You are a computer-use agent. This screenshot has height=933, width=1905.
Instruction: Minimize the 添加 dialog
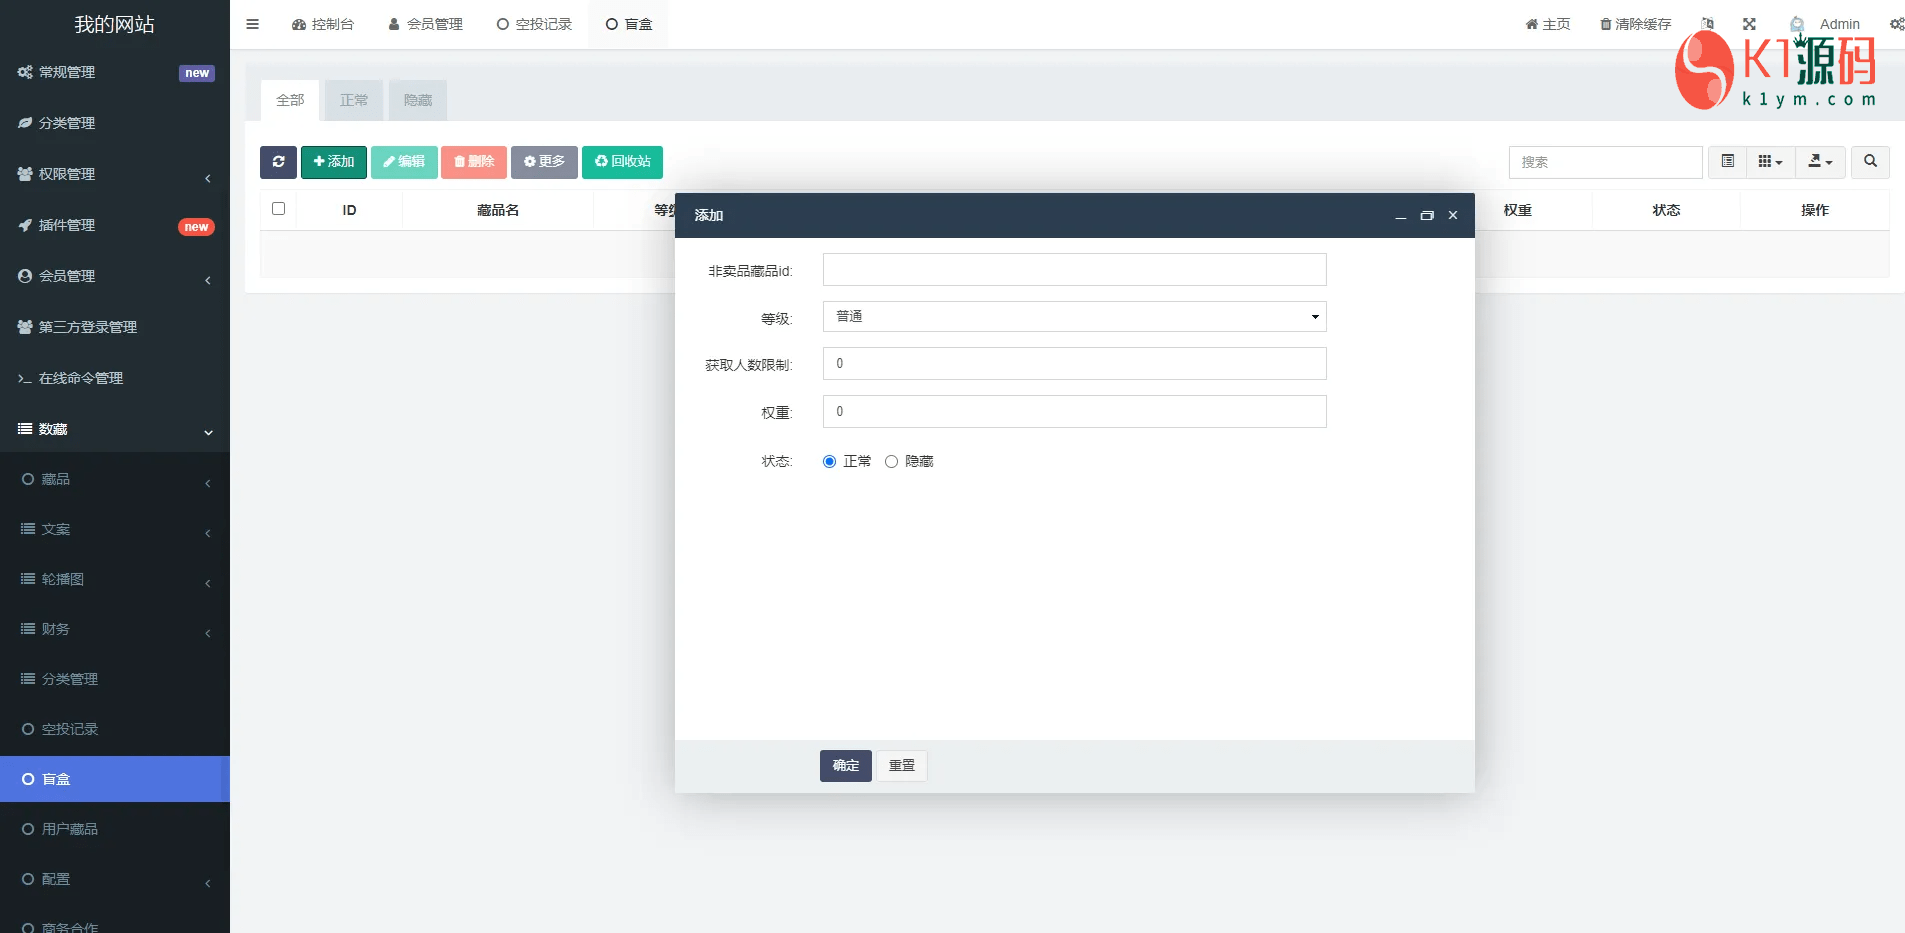[1401, 216]
